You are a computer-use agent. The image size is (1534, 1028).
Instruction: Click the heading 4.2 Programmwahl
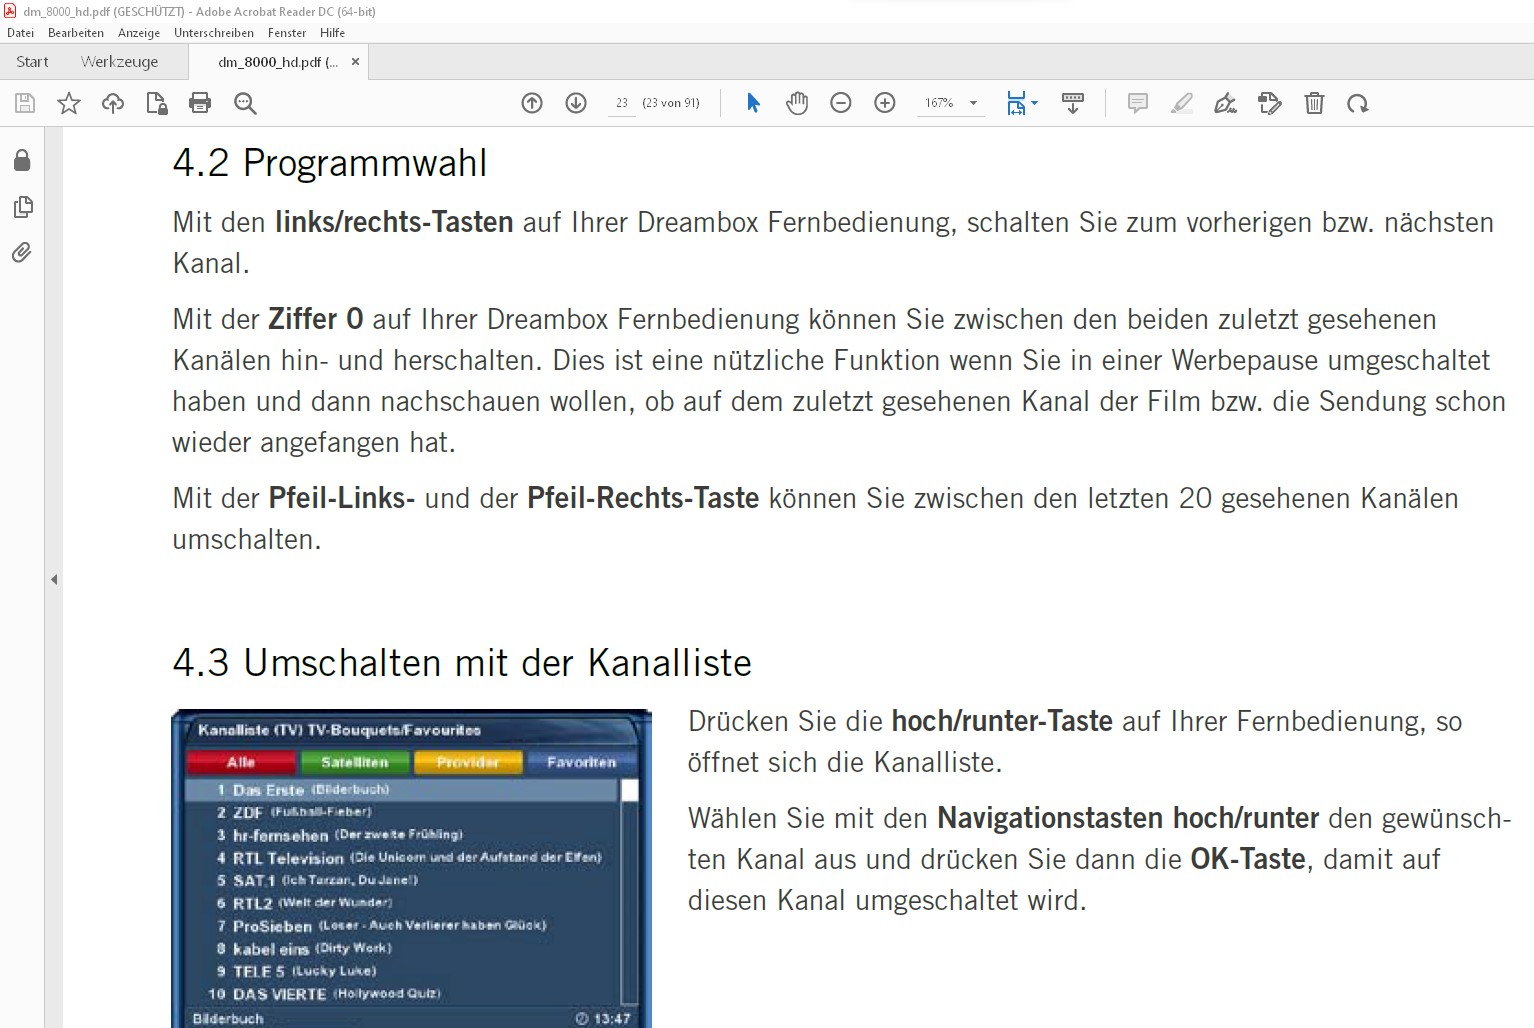[330, 163]
